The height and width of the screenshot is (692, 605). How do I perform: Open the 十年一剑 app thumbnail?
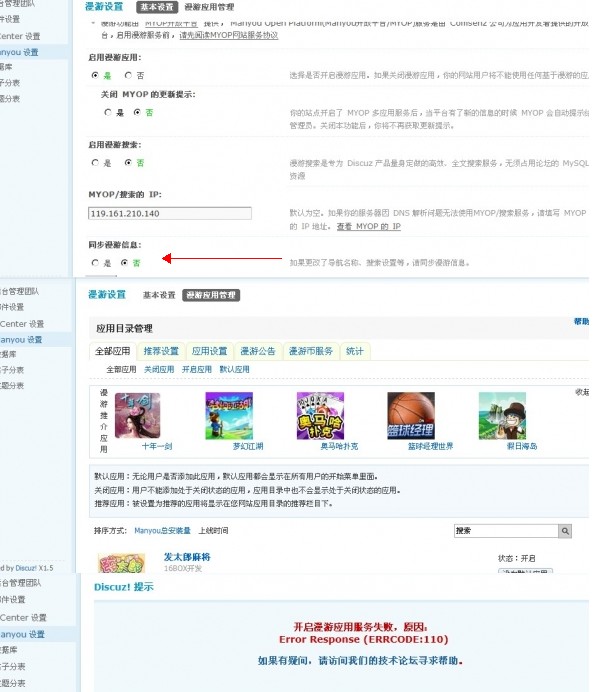(137, 415)
